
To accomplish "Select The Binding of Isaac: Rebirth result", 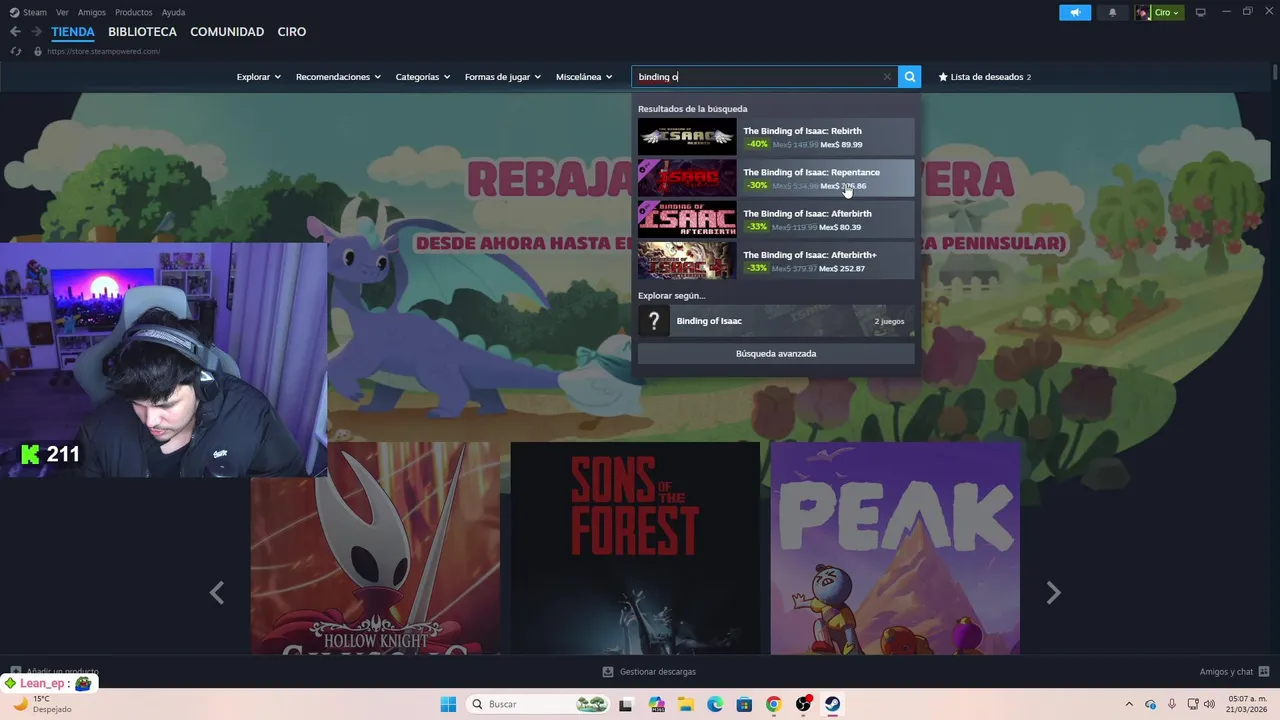I will pos(776,137).
